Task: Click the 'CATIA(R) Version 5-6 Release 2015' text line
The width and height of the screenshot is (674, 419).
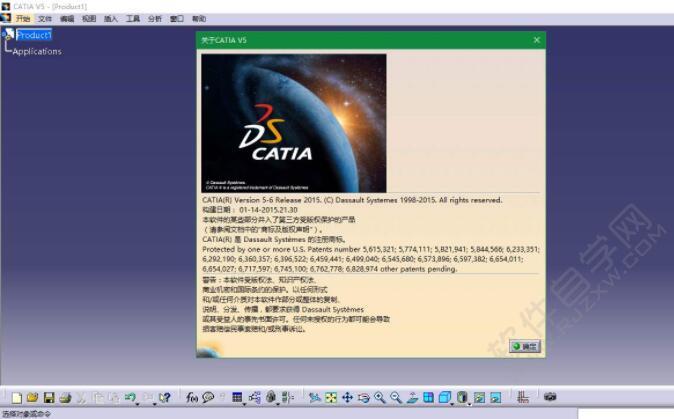Action: pyautogui.click(x=352, y=200)
